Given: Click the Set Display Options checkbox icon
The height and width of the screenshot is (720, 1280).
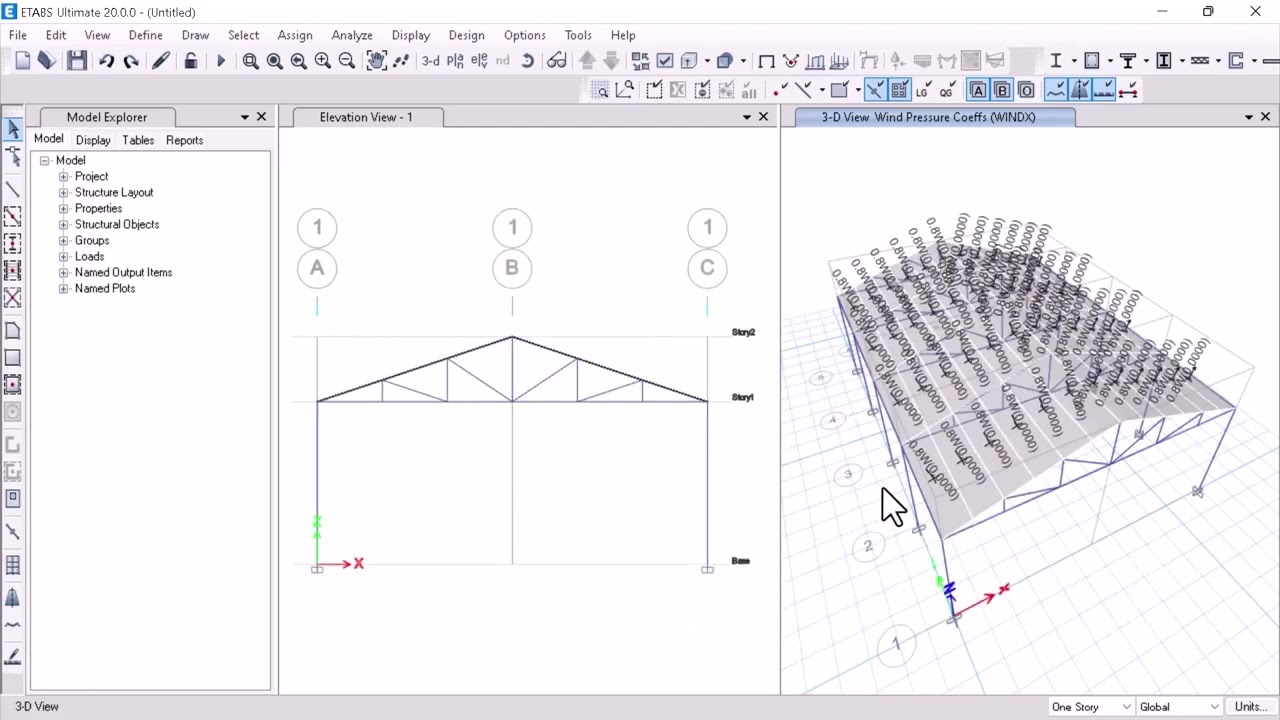Looking at the screenshot, I should [665, 61].
